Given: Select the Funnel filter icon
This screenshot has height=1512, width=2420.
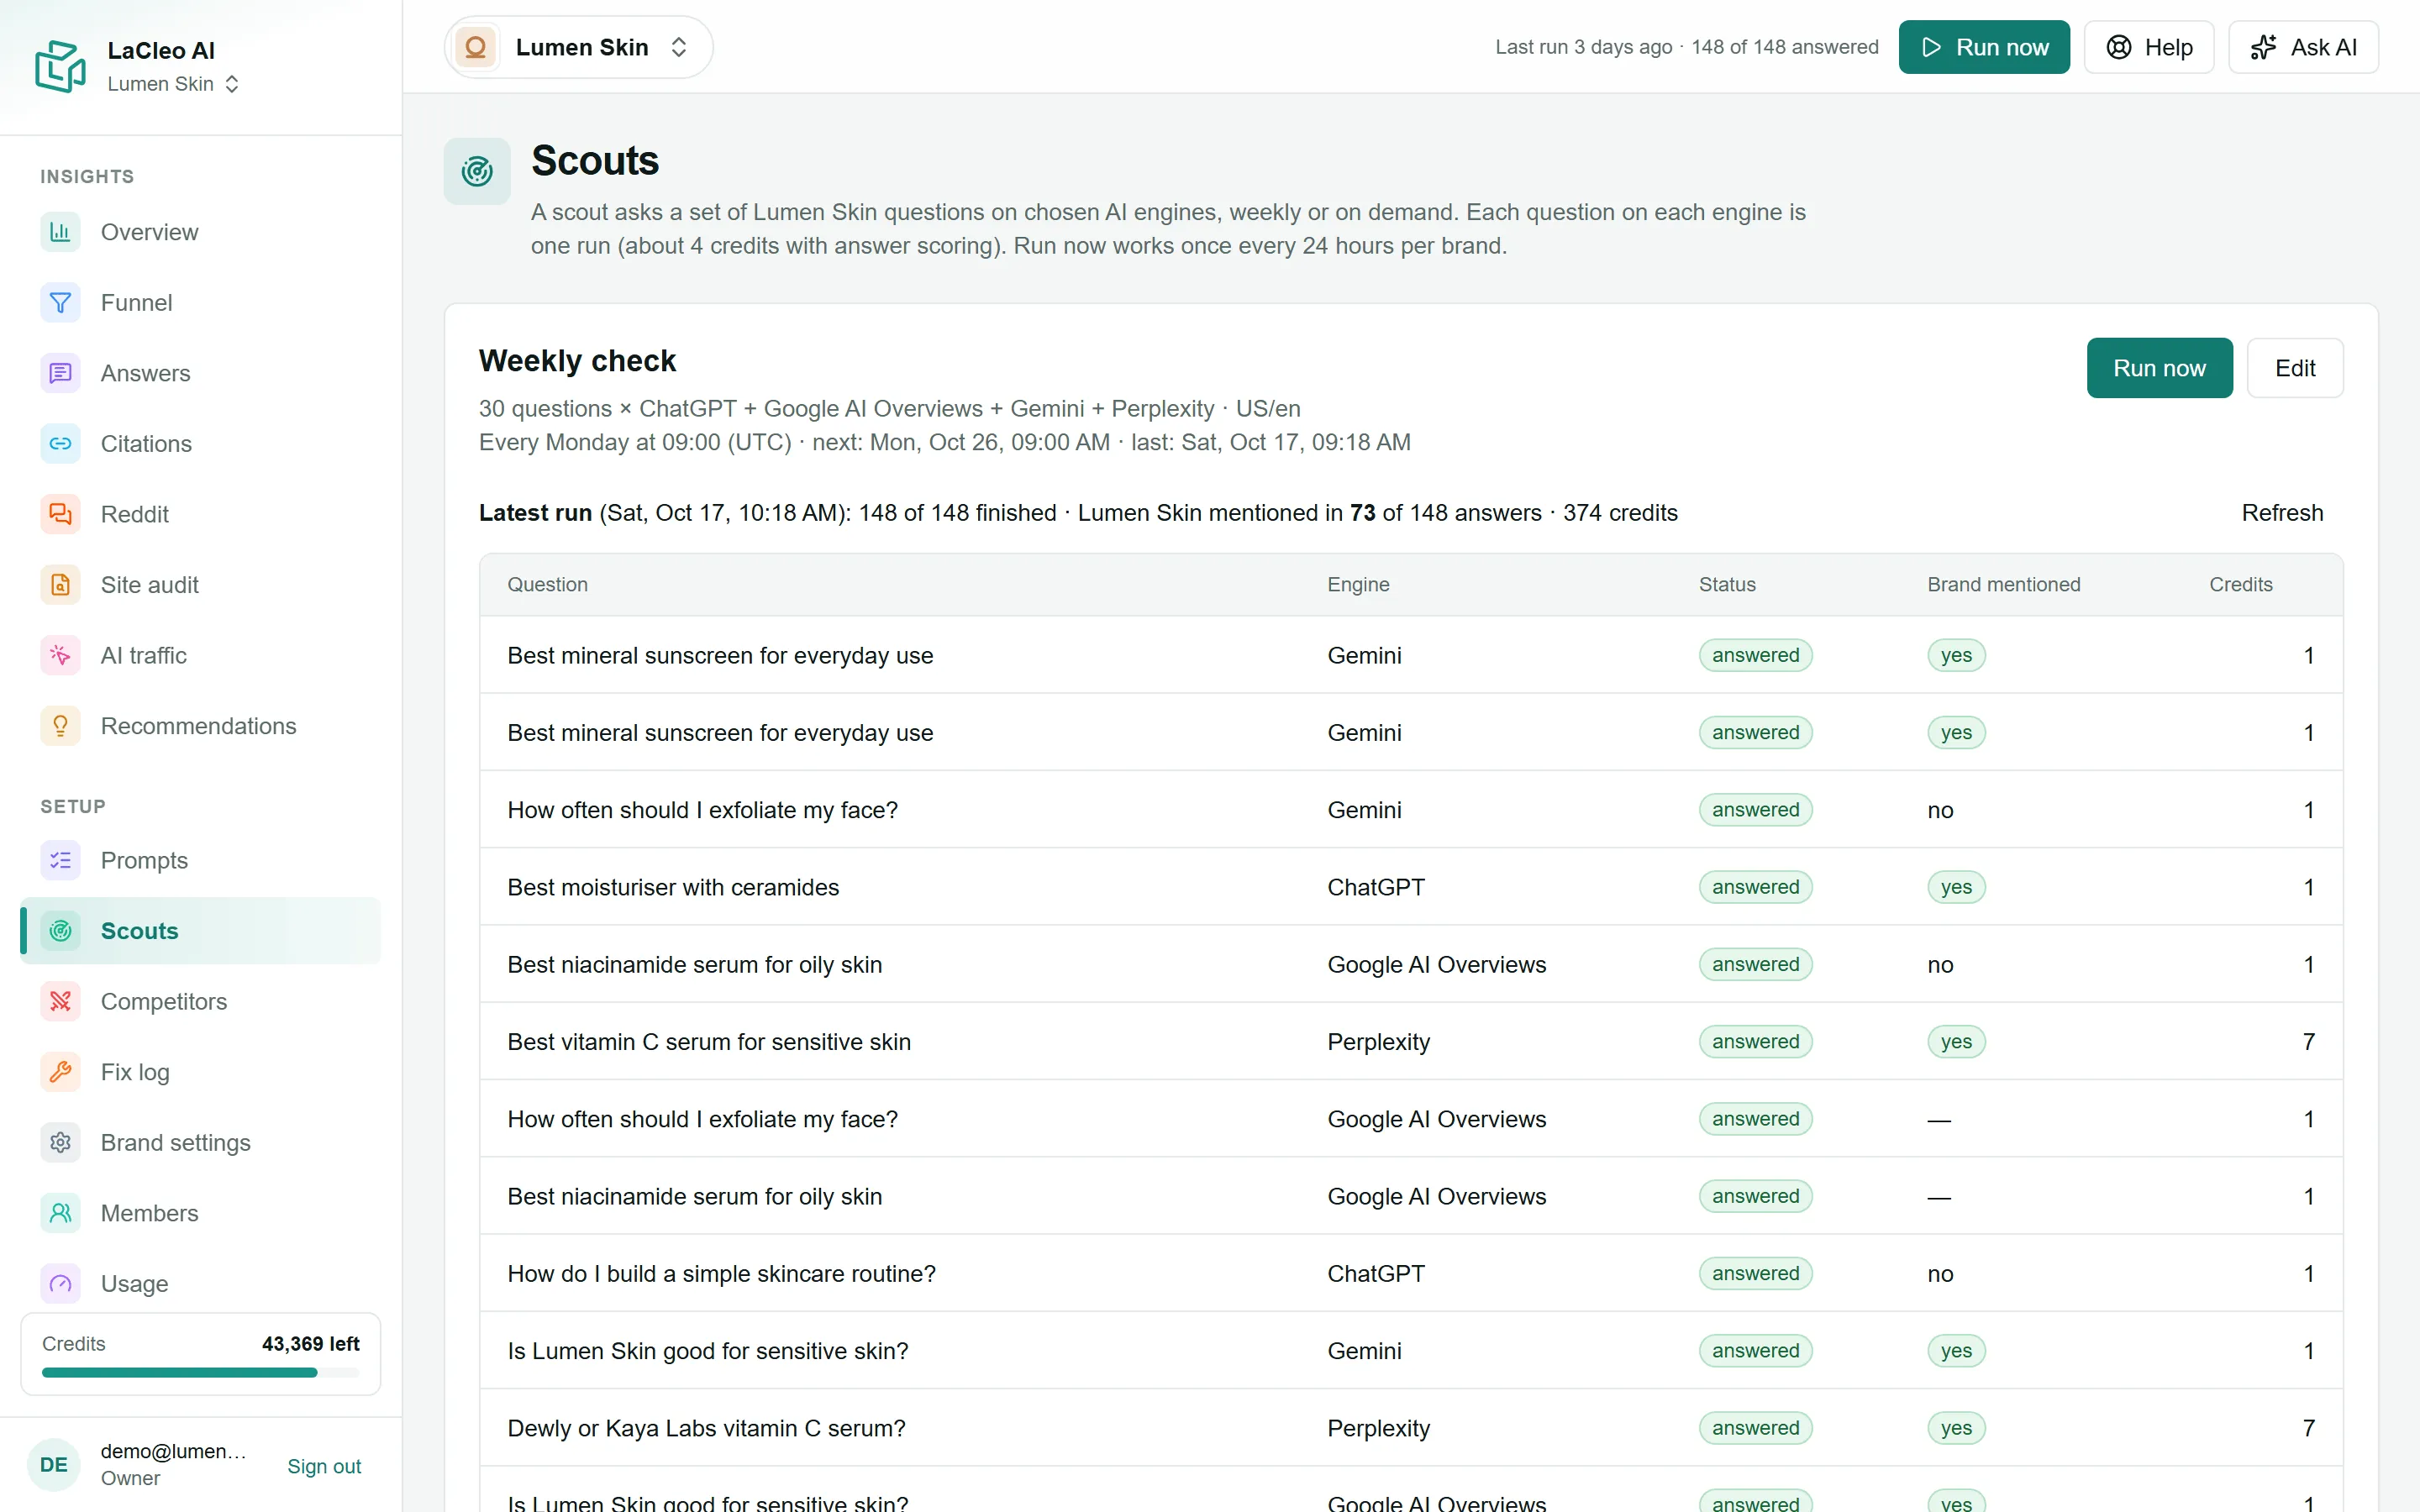Looking at the screenshot, I should click(60, 303).
